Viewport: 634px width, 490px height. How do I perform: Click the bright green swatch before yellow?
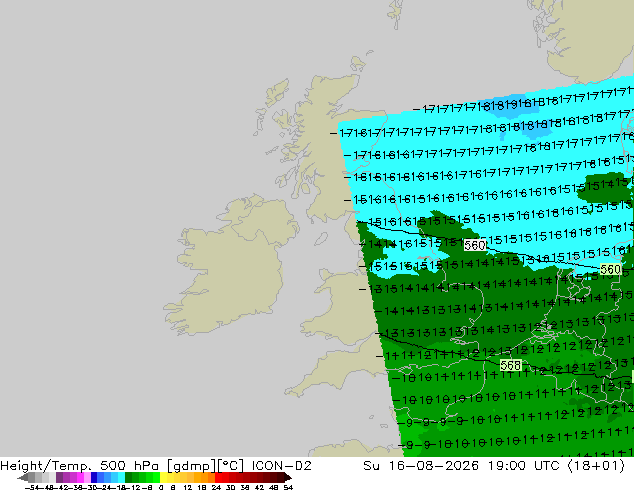coord(156,477)
